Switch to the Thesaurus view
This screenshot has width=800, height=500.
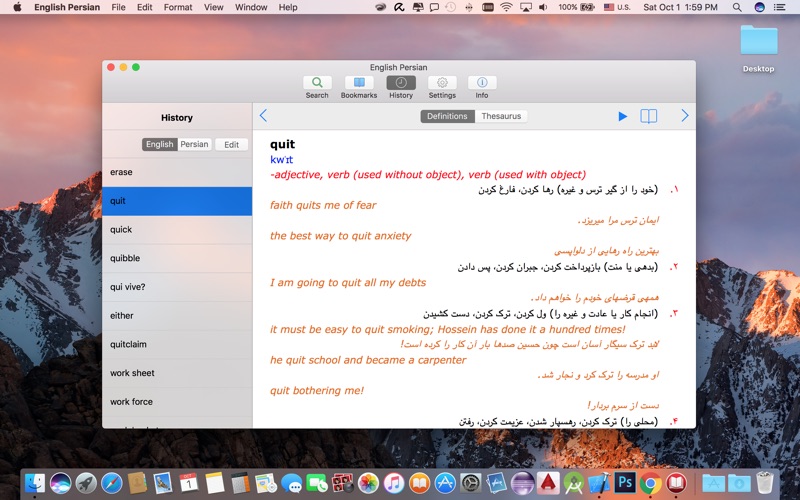(x=501, y=116)
